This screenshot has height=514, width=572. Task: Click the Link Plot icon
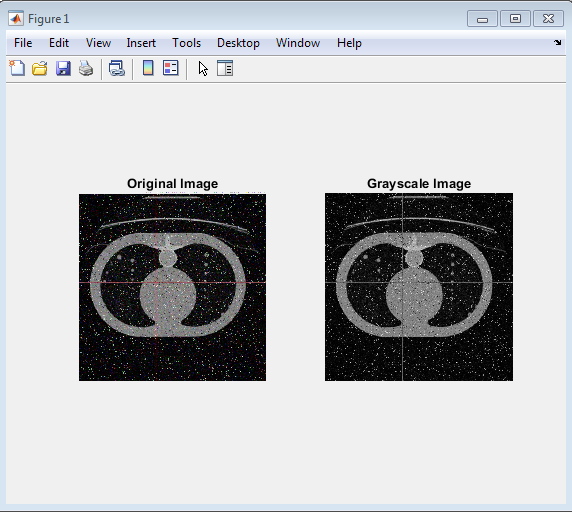[x=117, y=68]
